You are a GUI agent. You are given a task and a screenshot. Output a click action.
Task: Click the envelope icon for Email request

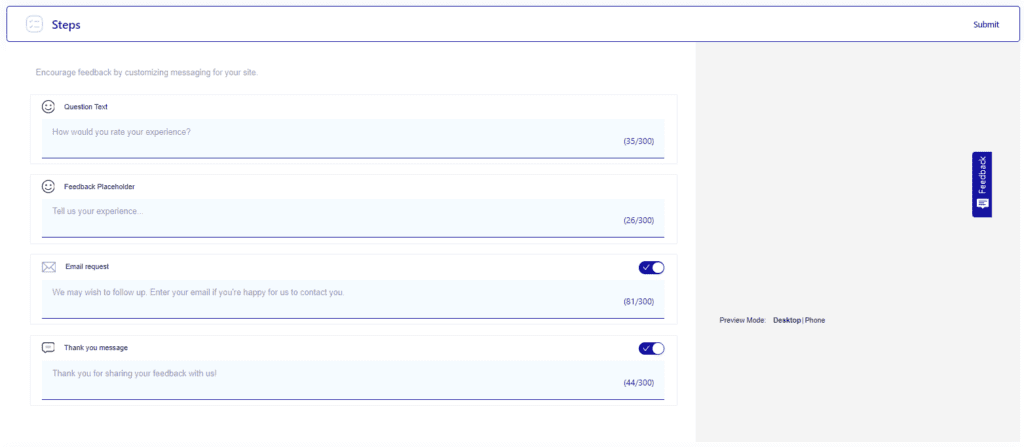(x=49, y=267)
